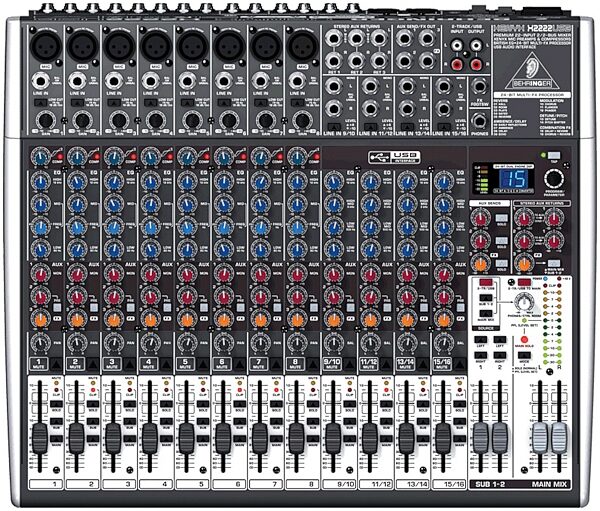Click the channel 13/14 fader cap
Image resolution: width=600 pixels, height=511 pixels.
[x=406, y=438]
